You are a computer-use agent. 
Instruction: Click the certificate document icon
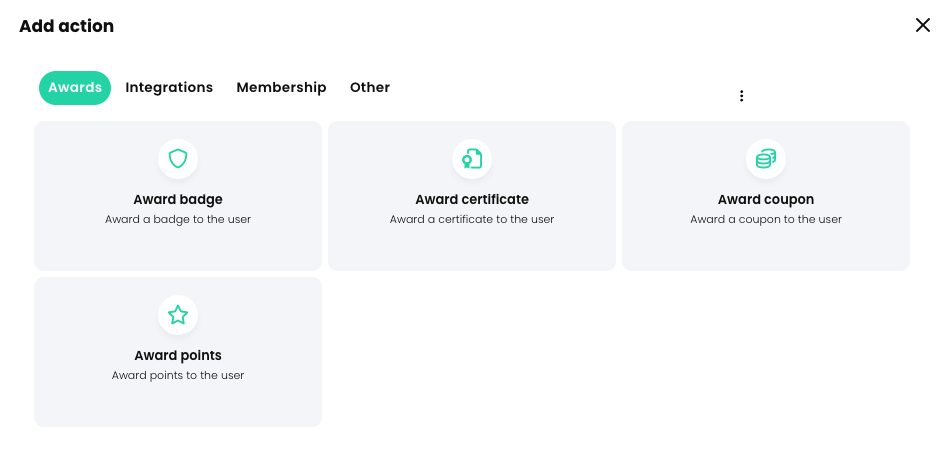pyautogui.click(x=472, y=158)
